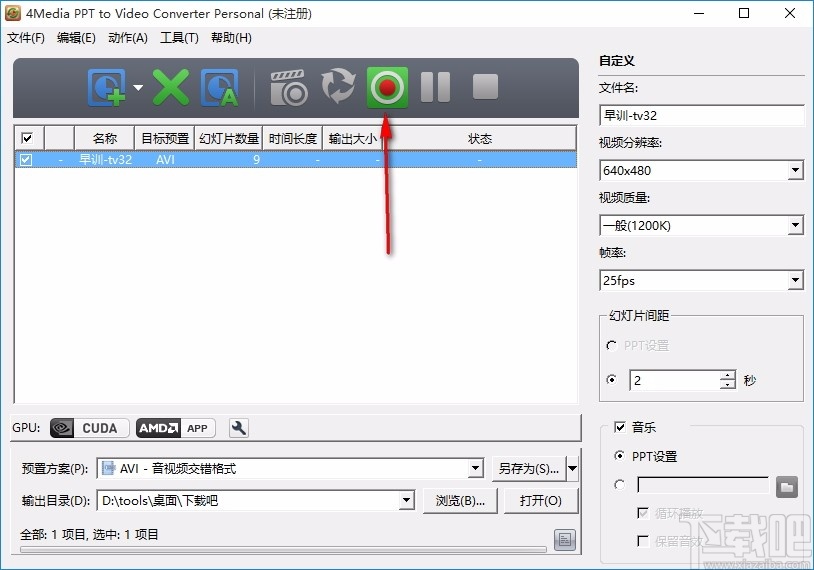Click the log/list icon near progress bar

click(565, 540)
